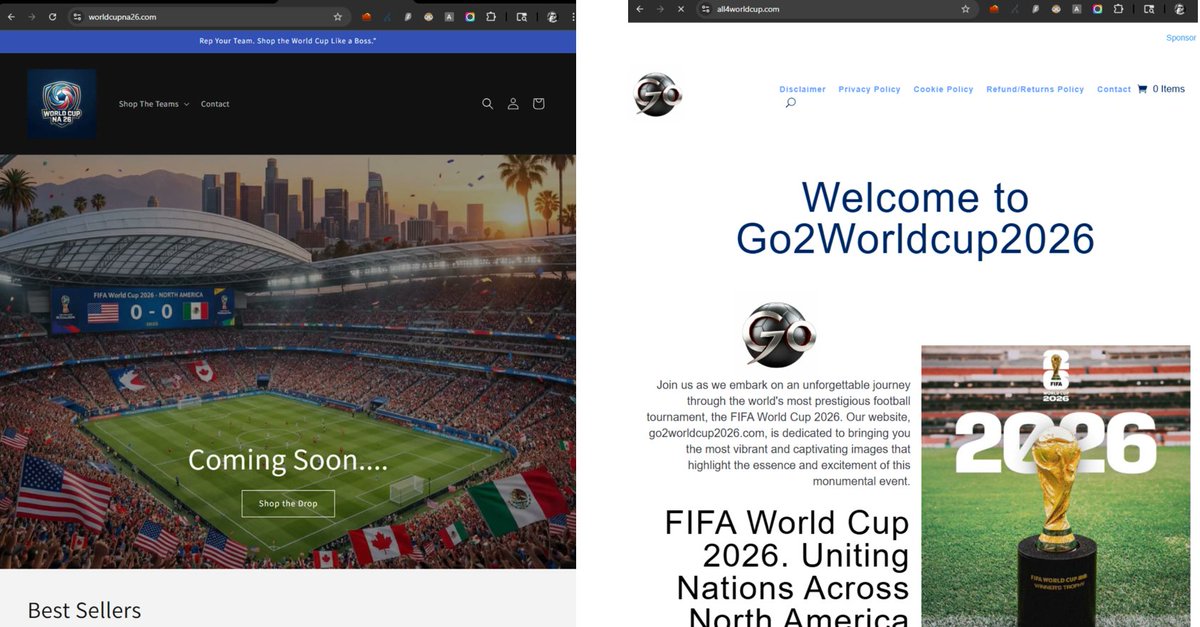1200x627 pixels.
Task: Bookmark the all4worldcup.com page with star
Action: pos(966,9)
